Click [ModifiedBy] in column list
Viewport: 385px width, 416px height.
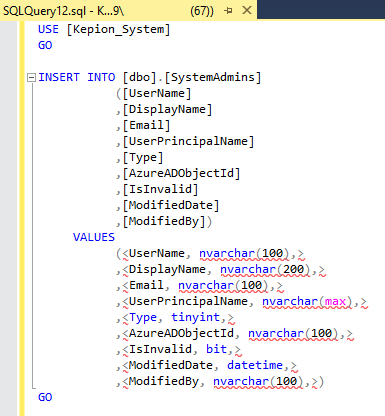tap(164, 221)
